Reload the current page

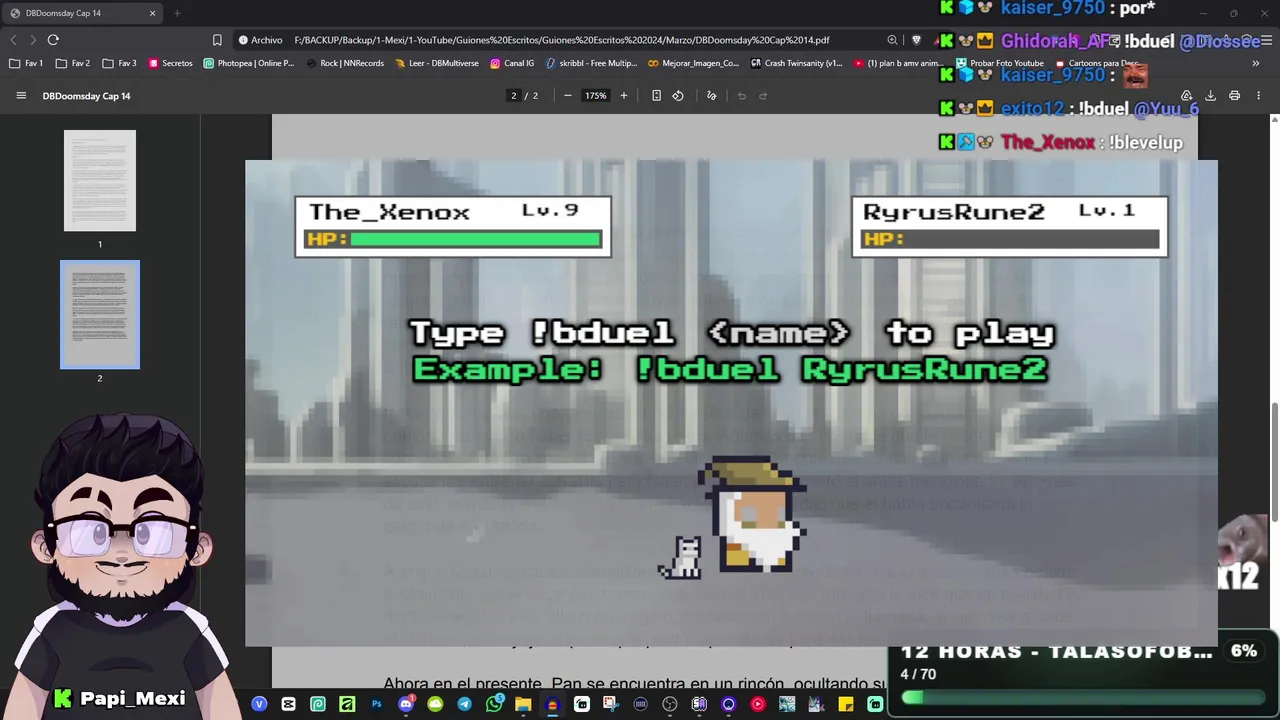click(x=53, y=40)
